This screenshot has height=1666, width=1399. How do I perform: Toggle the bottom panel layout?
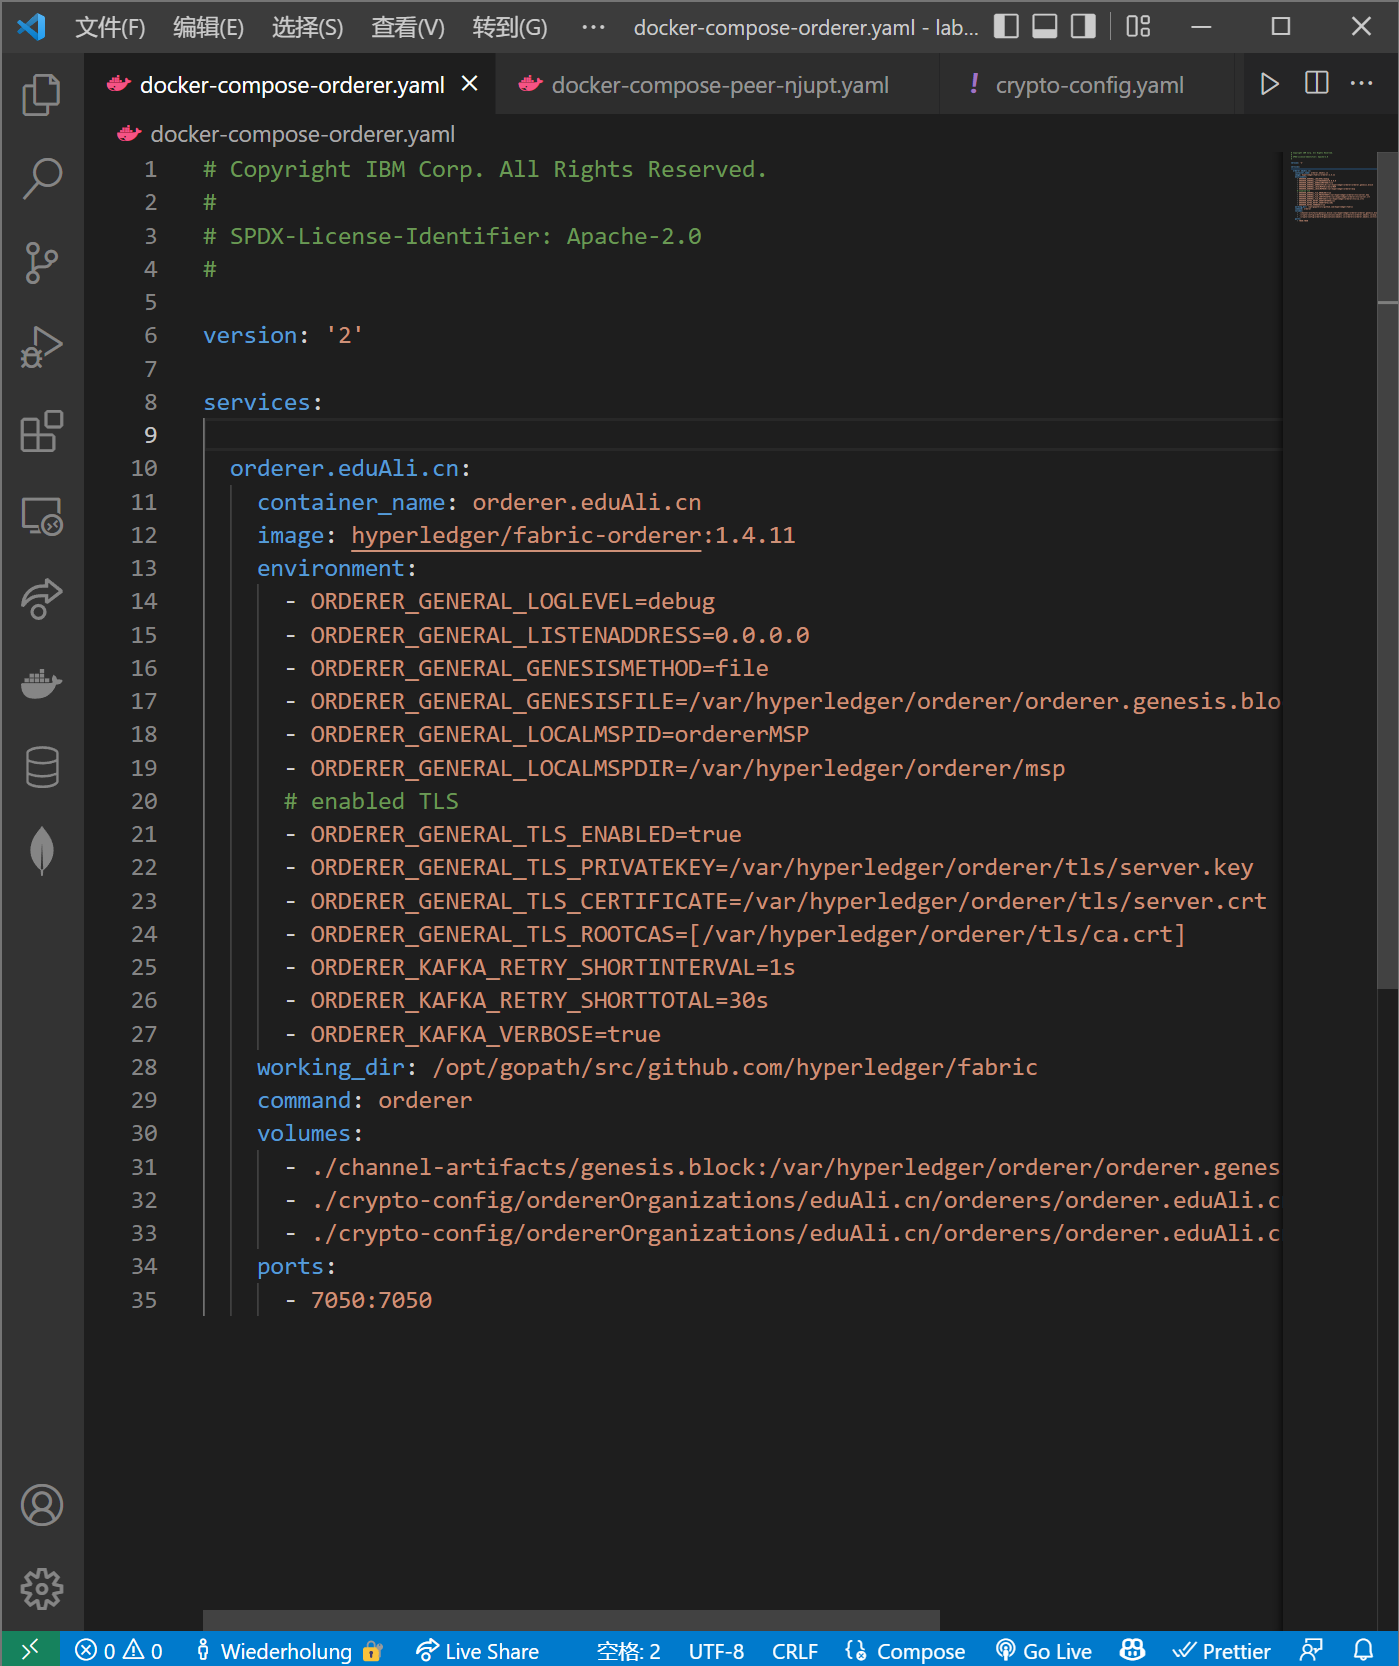[x=1045, y=27]
